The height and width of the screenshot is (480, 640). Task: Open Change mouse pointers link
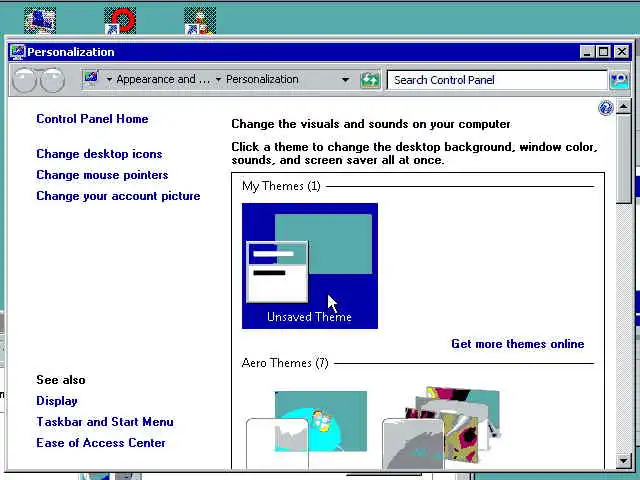click(102, 175)
